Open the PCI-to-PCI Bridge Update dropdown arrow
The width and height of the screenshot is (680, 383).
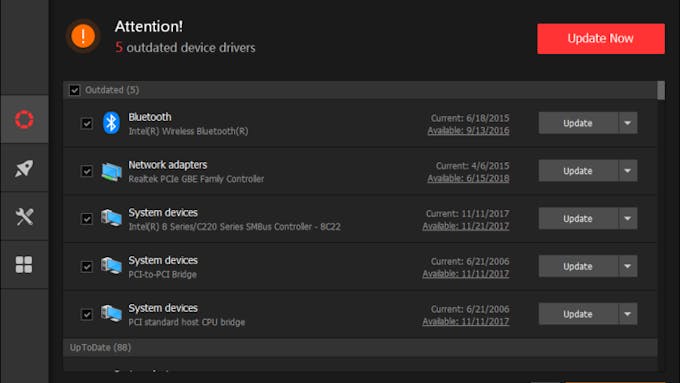(x=628, y=266)
